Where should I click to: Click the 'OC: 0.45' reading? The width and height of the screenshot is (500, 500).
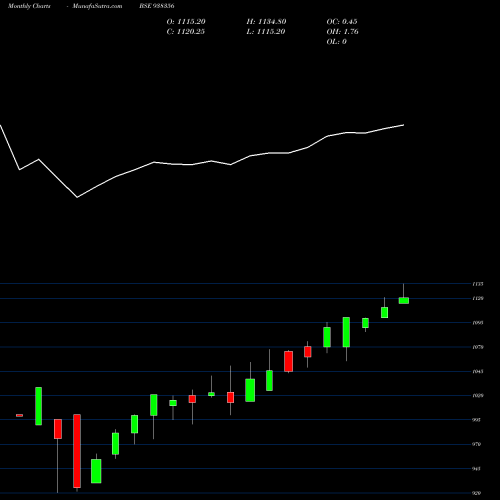(x=342, y=22)
